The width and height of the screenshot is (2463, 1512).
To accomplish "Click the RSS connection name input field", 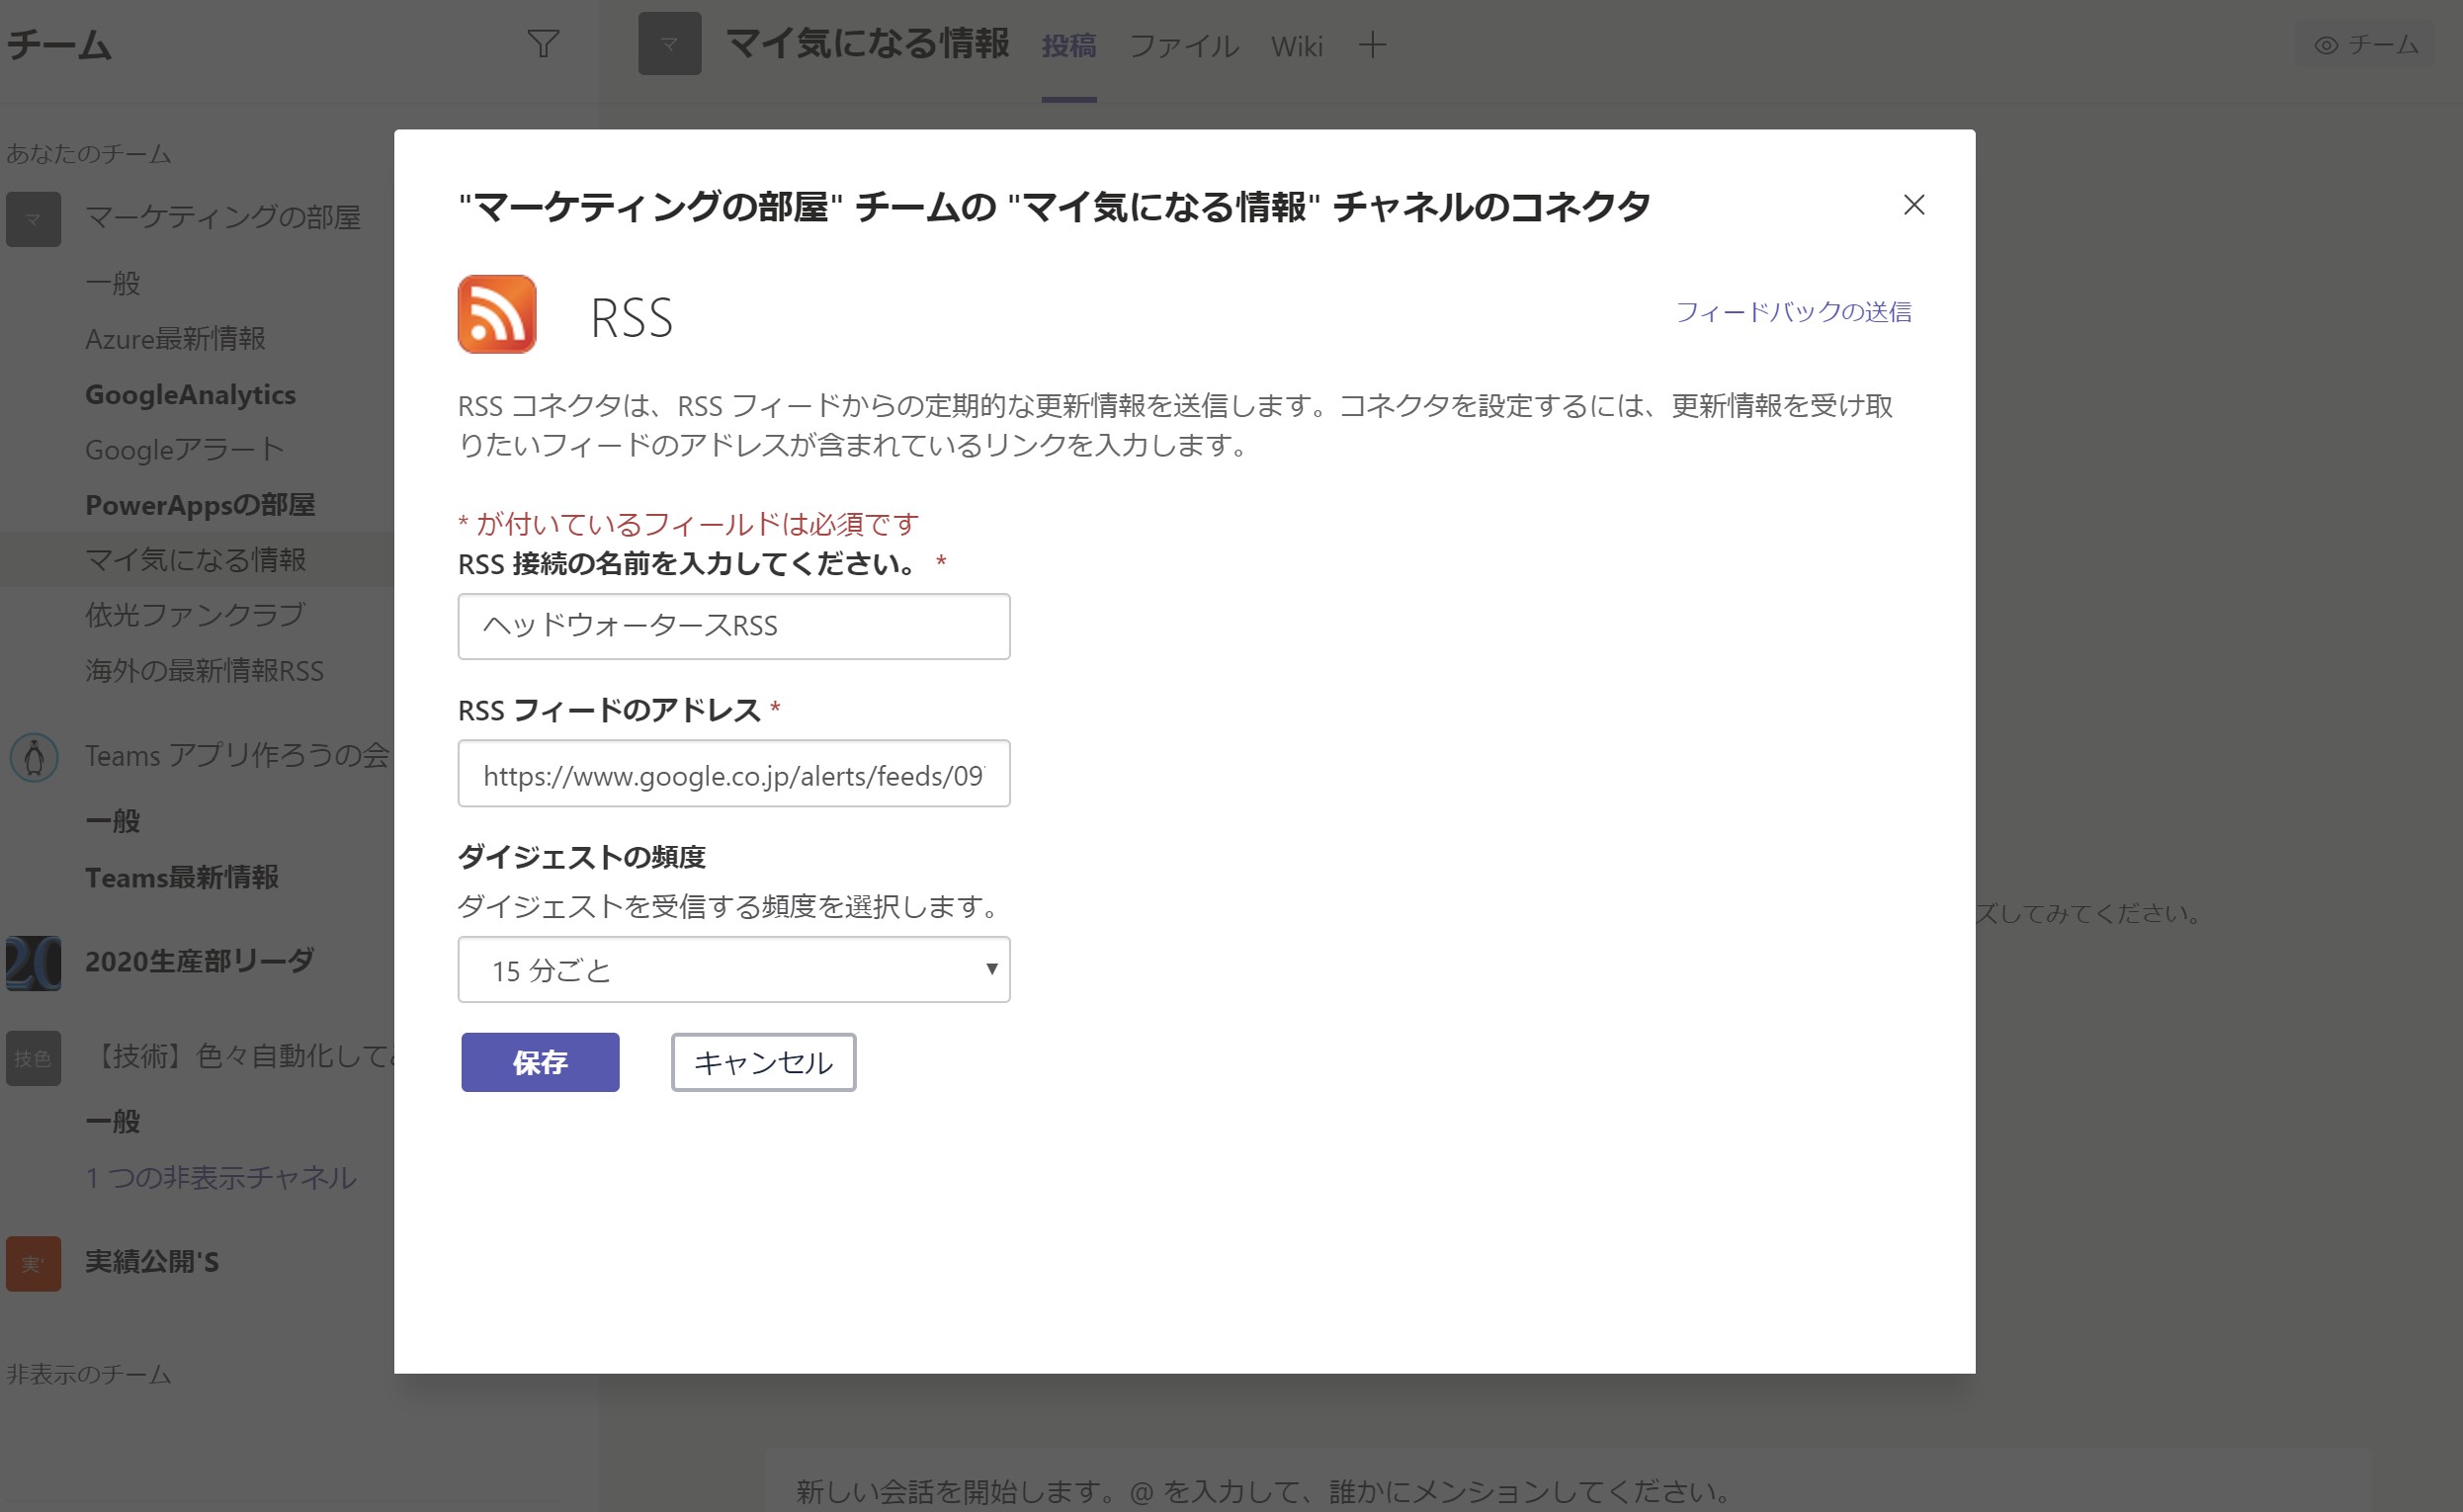I will point(733,626).
